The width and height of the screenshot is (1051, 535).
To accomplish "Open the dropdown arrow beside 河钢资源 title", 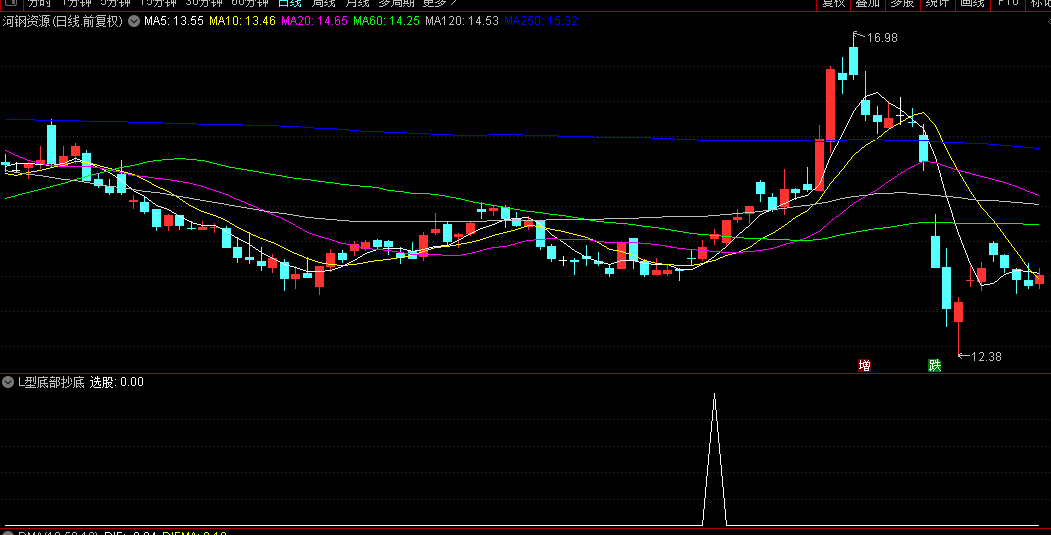I will tap(134, 21).
